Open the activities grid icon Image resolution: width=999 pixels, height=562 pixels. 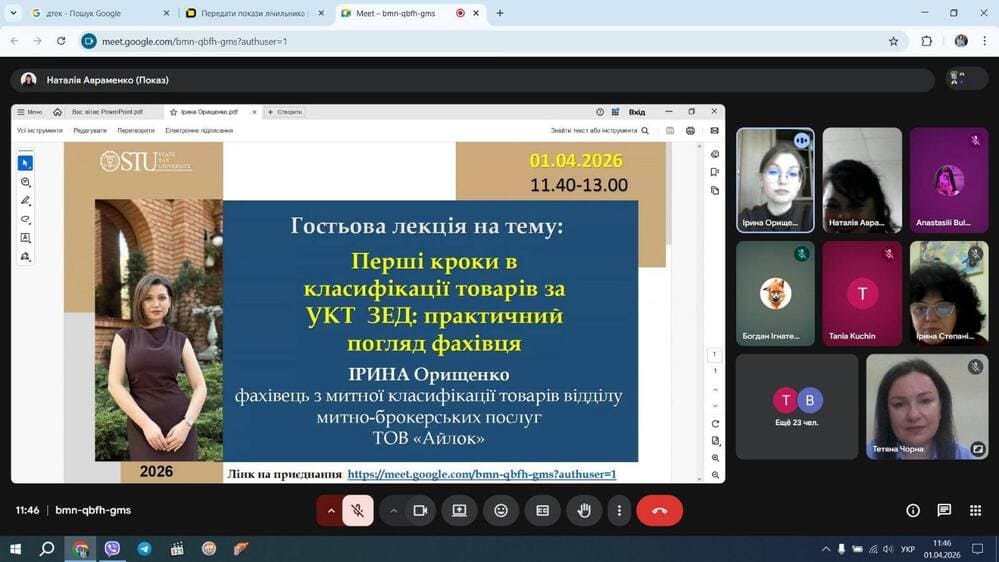coord(975,510)
